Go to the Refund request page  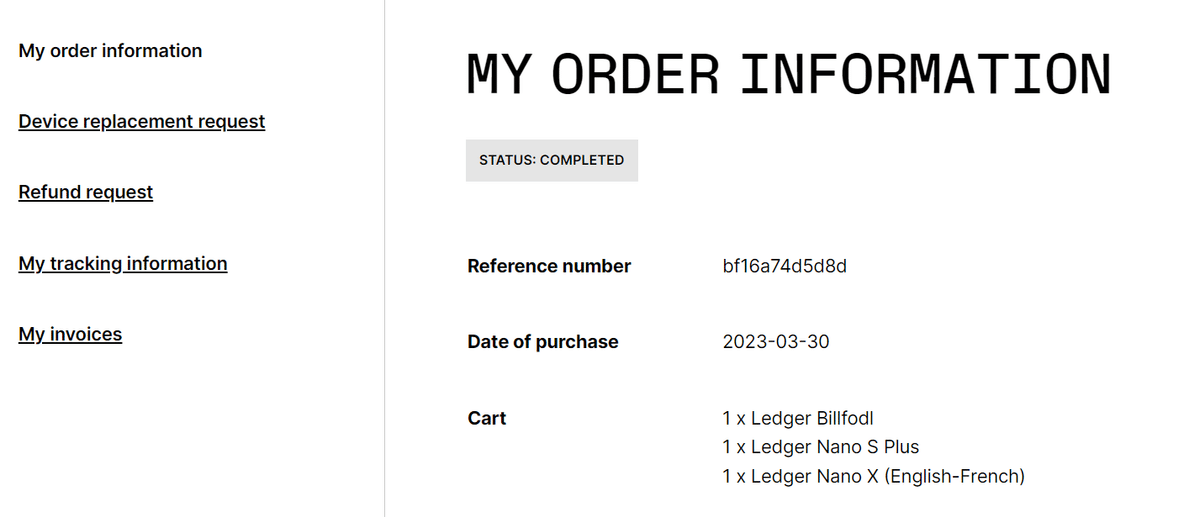pyautogui.click(x=85, y=192)
